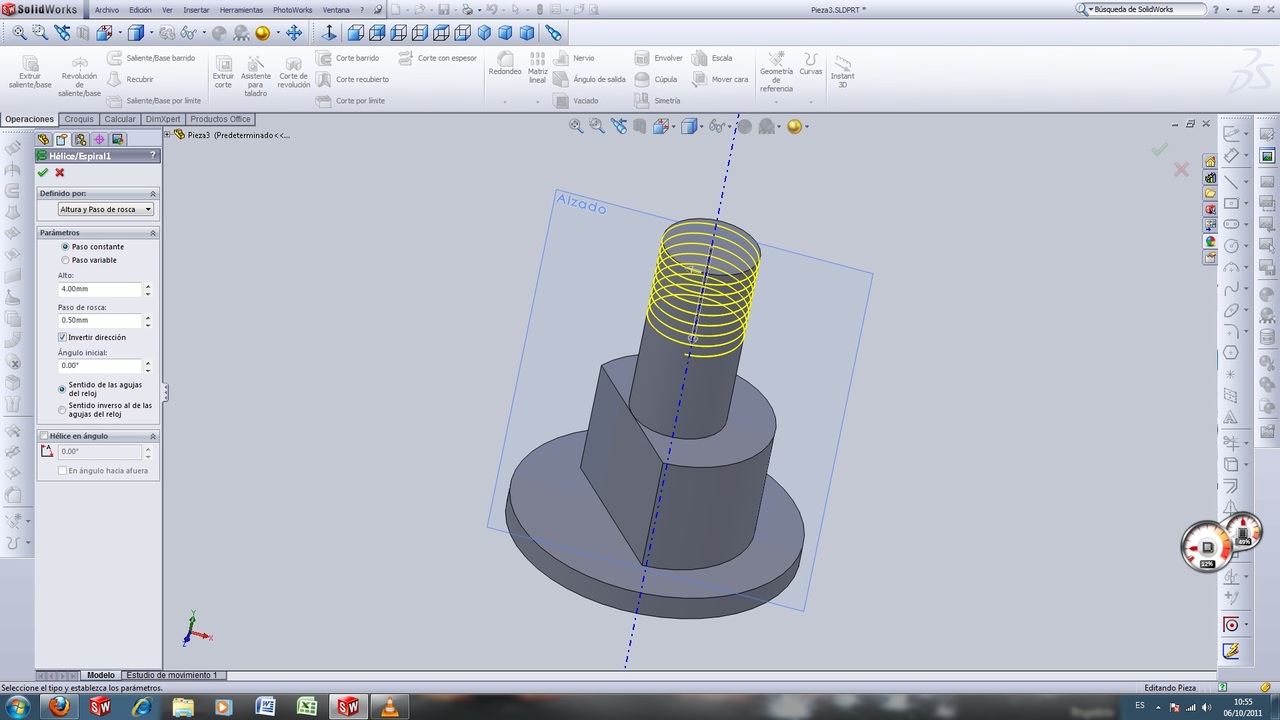Click the Redondeo fillet tool
The width and height of the screenshot is (1280, 720).
pos(505,64)
